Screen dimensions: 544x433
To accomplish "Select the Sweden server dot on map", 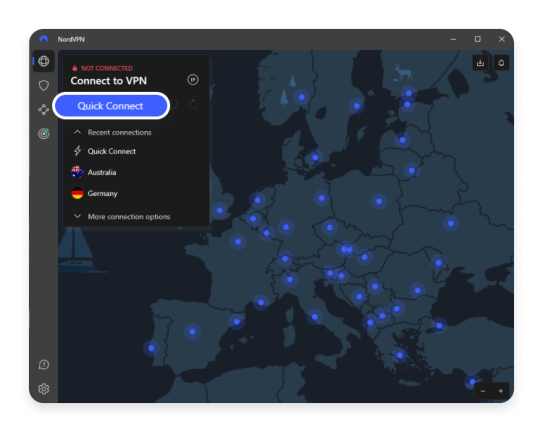I will click(357, 106).
